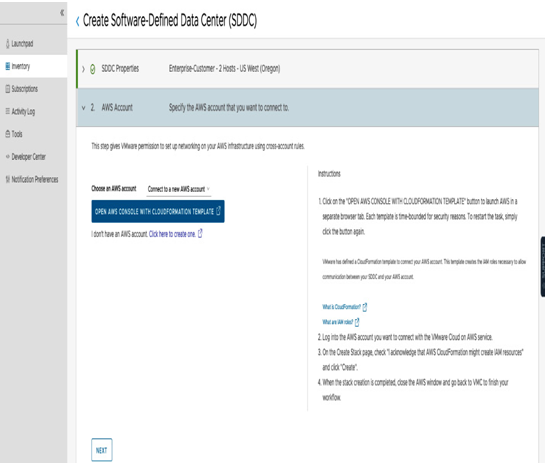Open 'What is CloudFormation?' link
Image resolution: width=546 pixels, height=465 pixels.
point(342,307)
